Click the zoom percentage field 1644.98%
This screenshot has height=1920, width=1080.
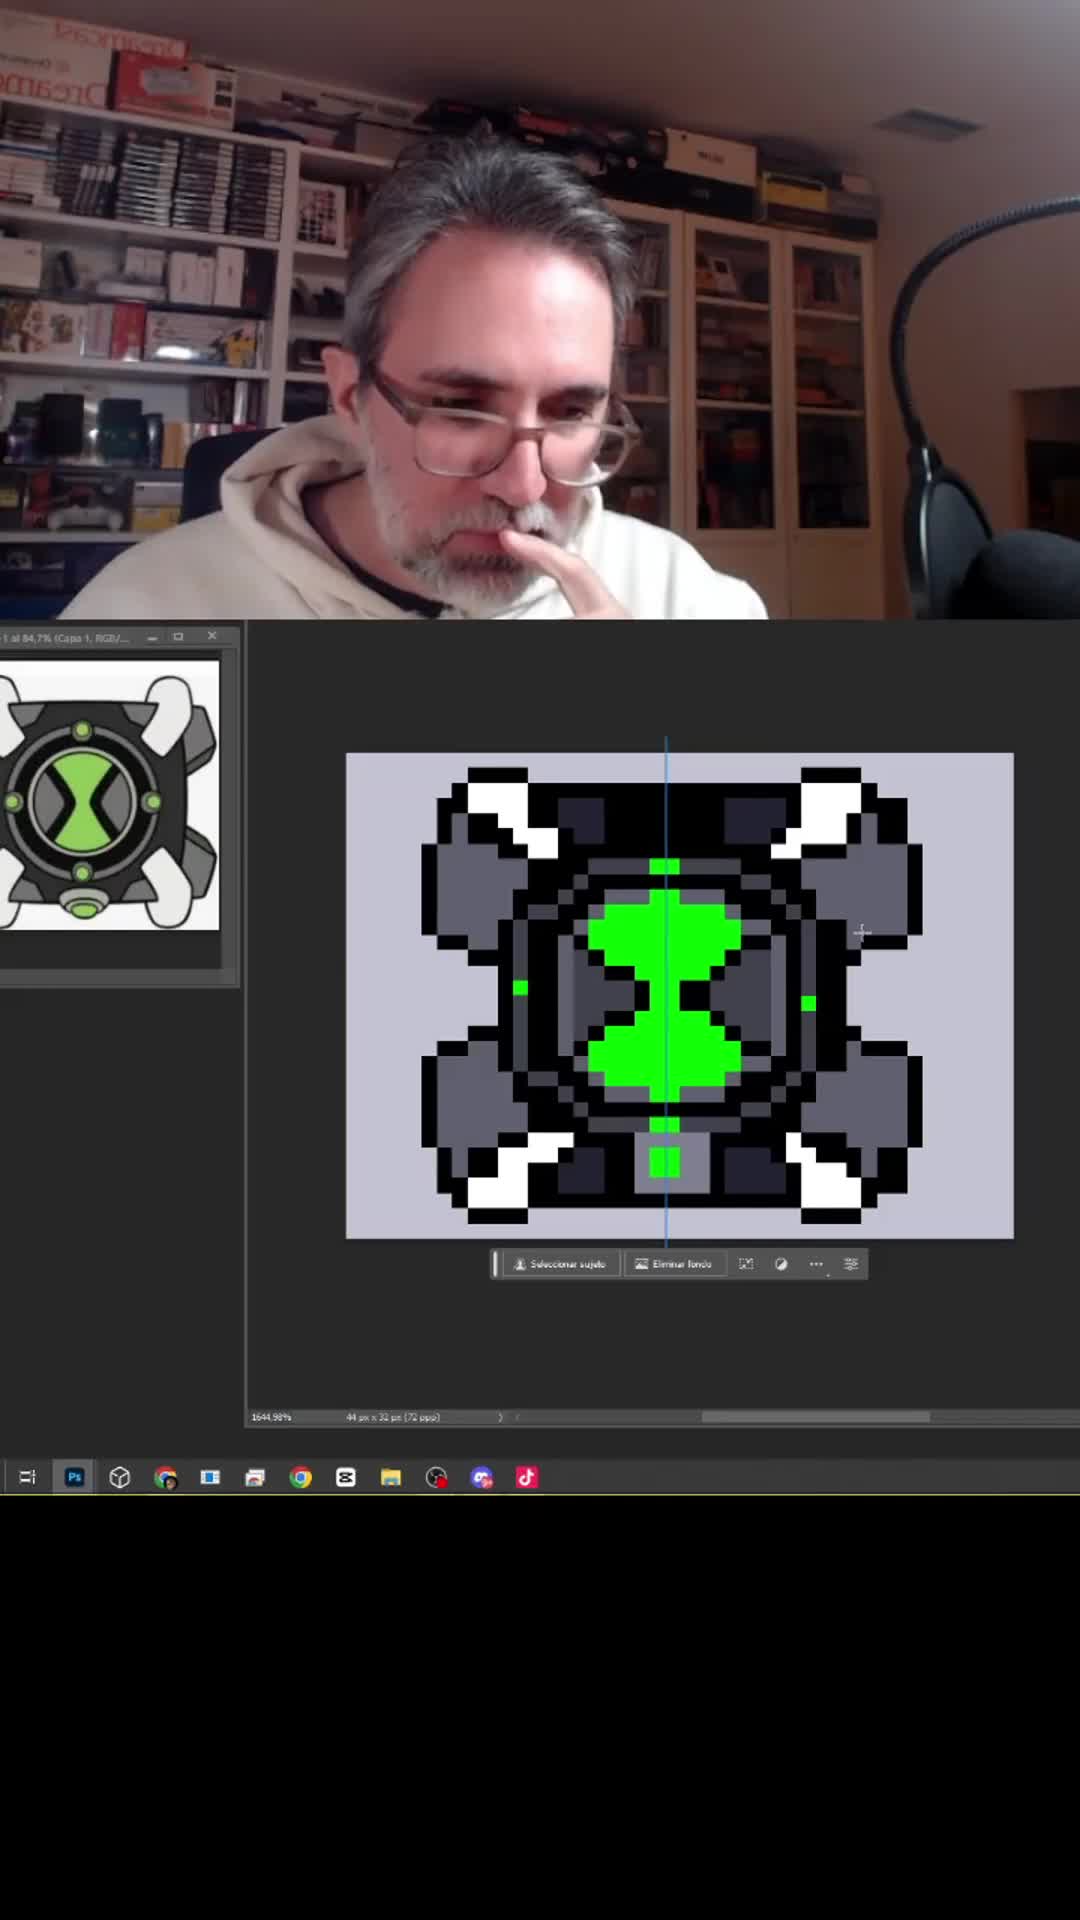271,1417
